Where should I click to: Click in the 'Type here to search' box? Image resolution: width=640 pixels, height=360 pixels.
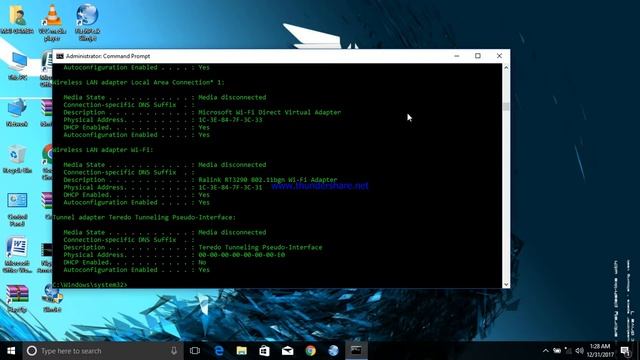(x=103, y=351)
